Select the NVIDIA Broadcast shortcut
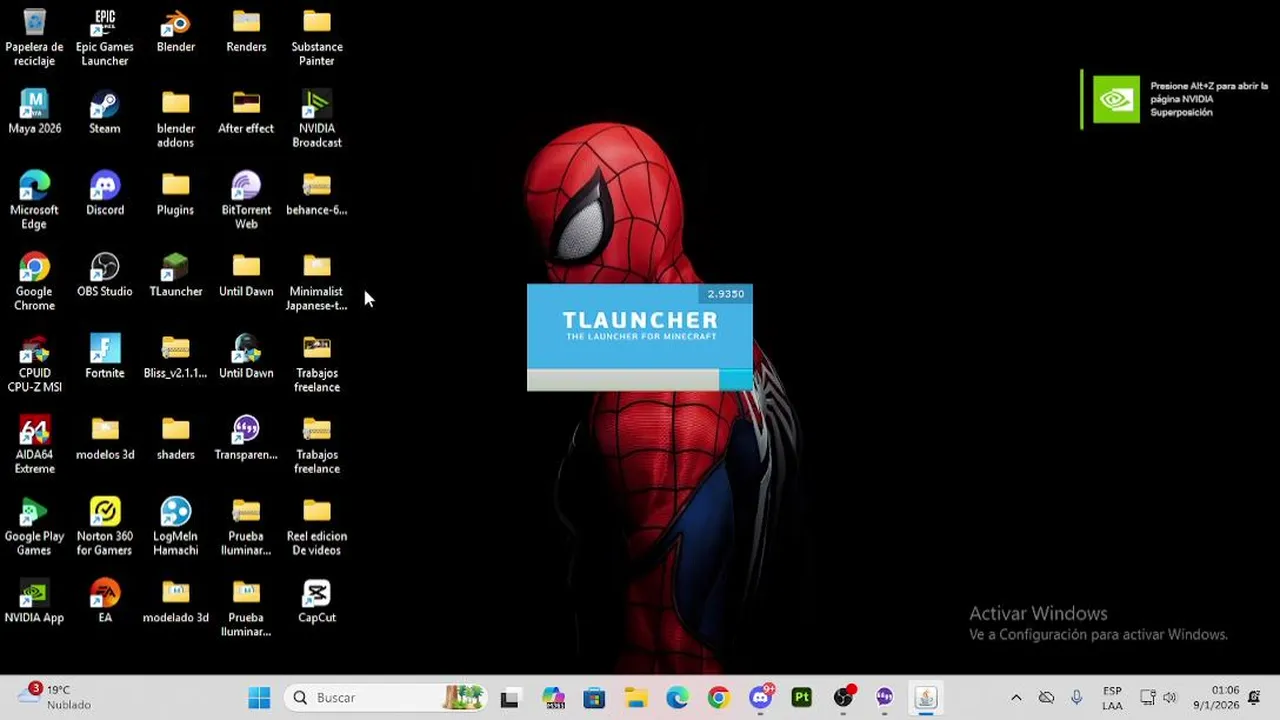The image size is (1280, 720). (x=317, y=119)
